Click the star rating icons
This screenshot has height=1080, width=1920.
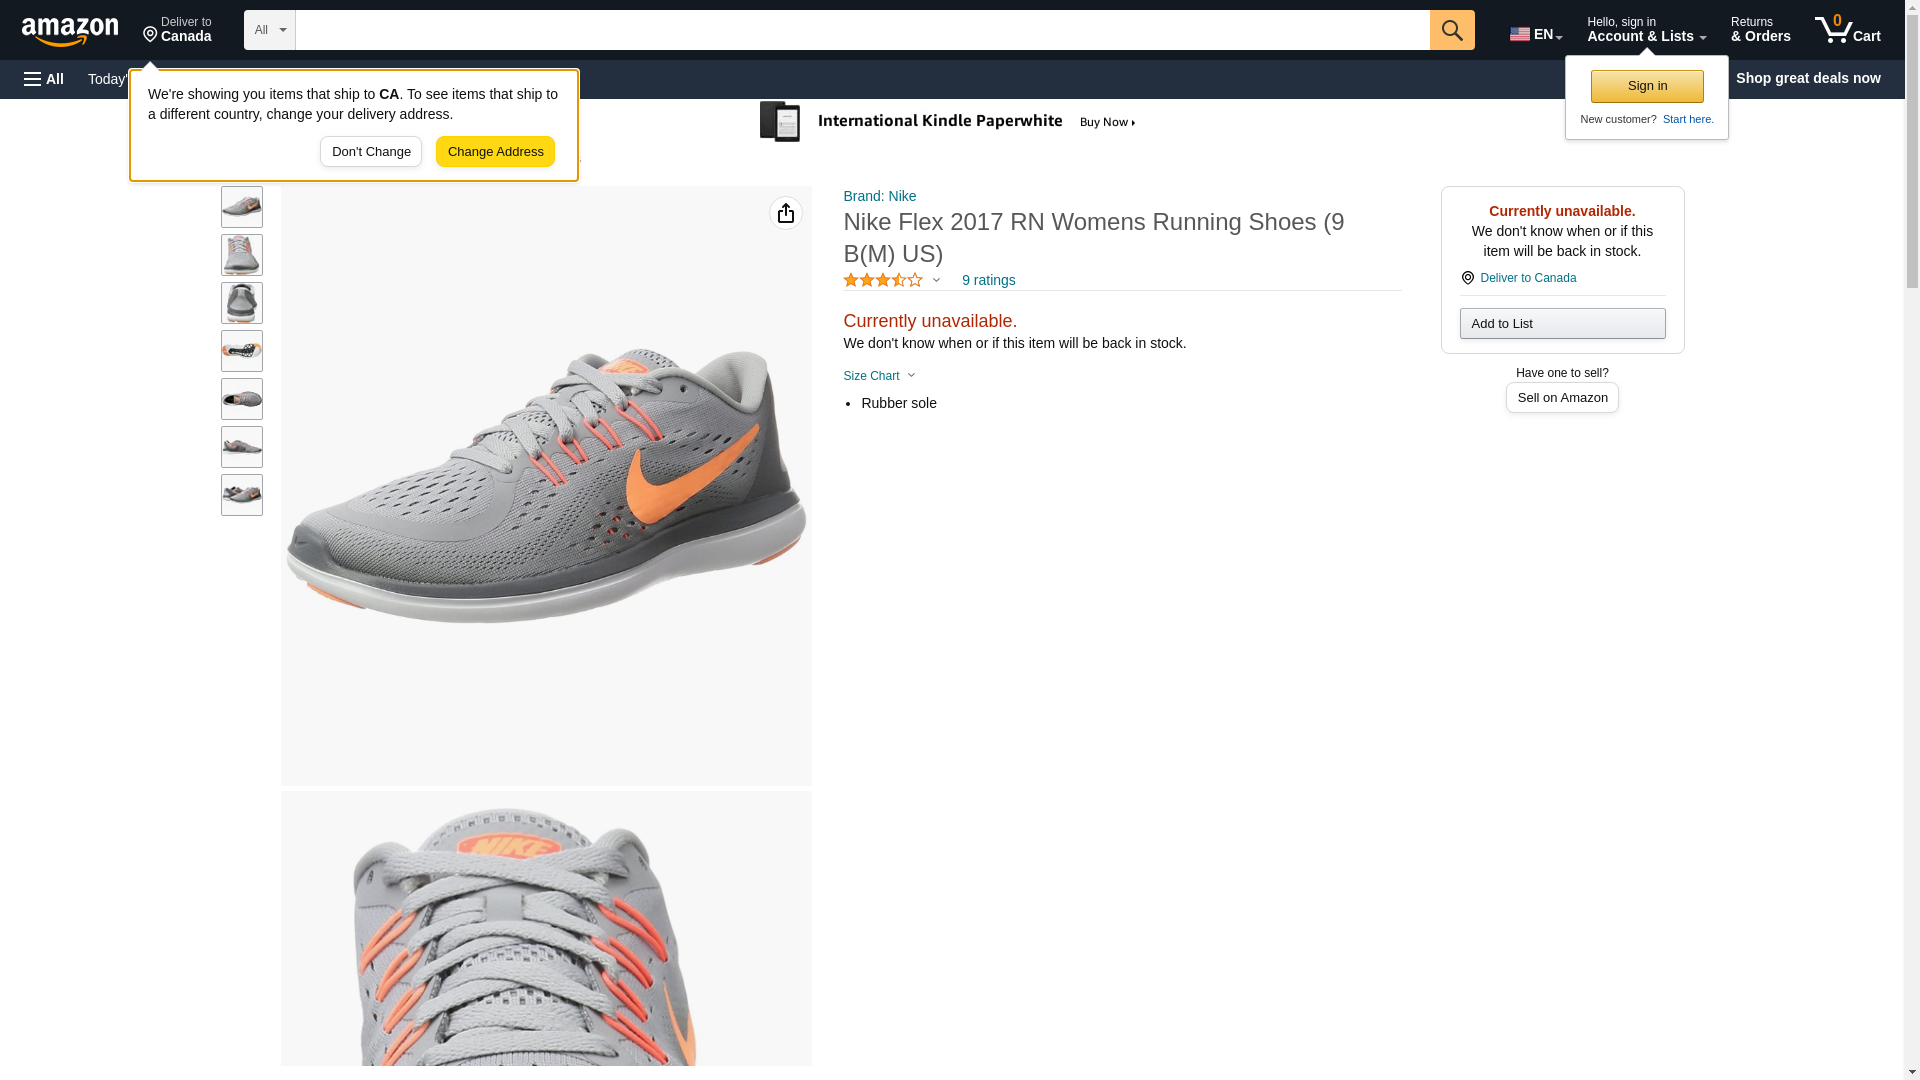pos(882,281)
